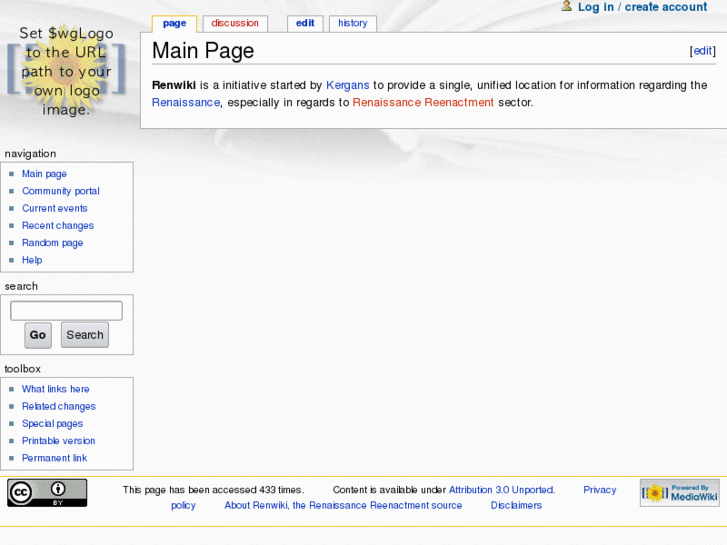Screen dimensions: 727x545
Task: Open Attribution 3.0 Unported license link
Action: coord(502,490)
